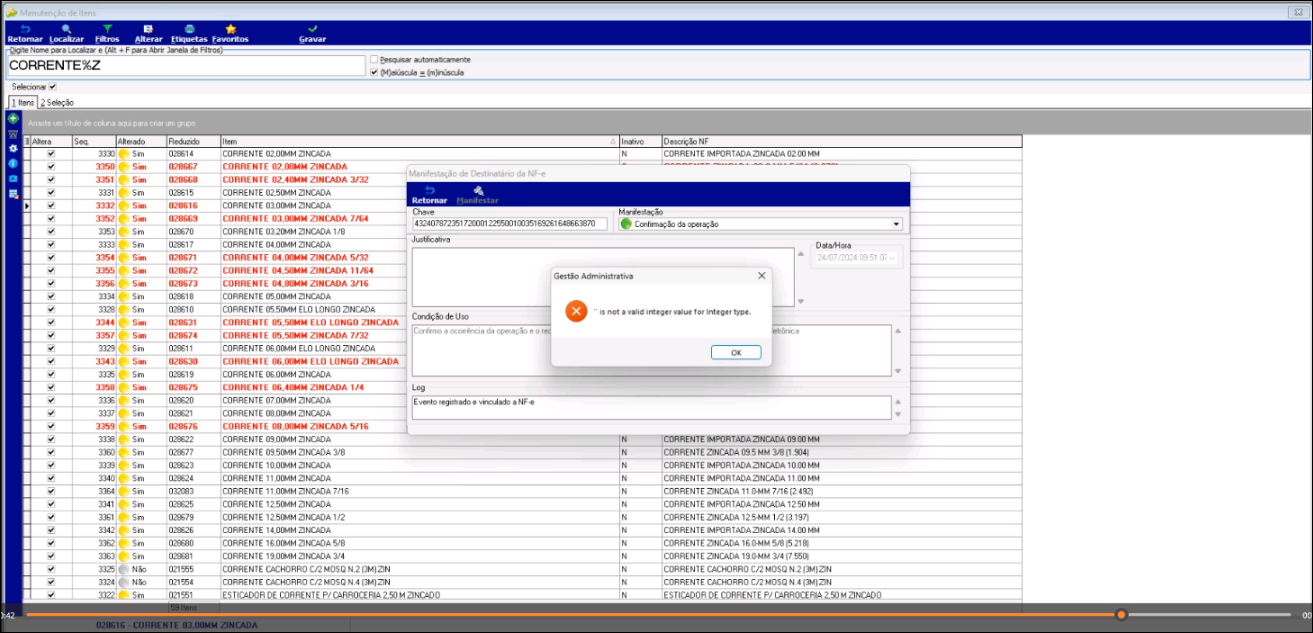Click Retornar in the Manutenção de Itens toolbar

25,33
